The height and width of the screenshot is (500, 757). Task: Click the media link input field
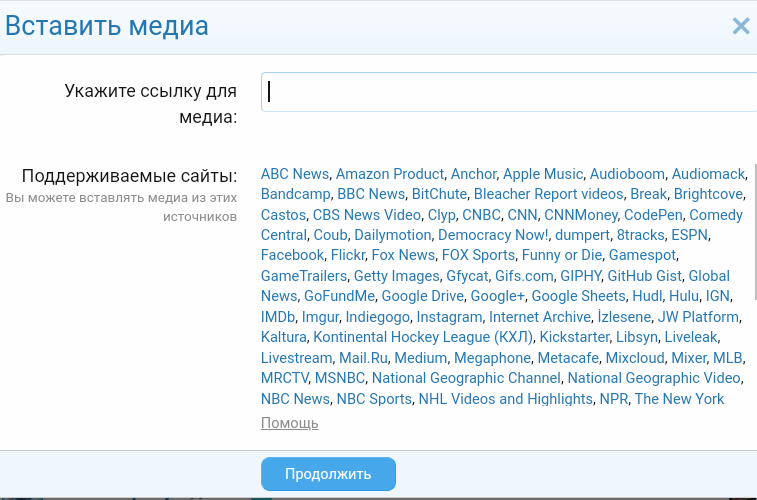click(510, 92)
